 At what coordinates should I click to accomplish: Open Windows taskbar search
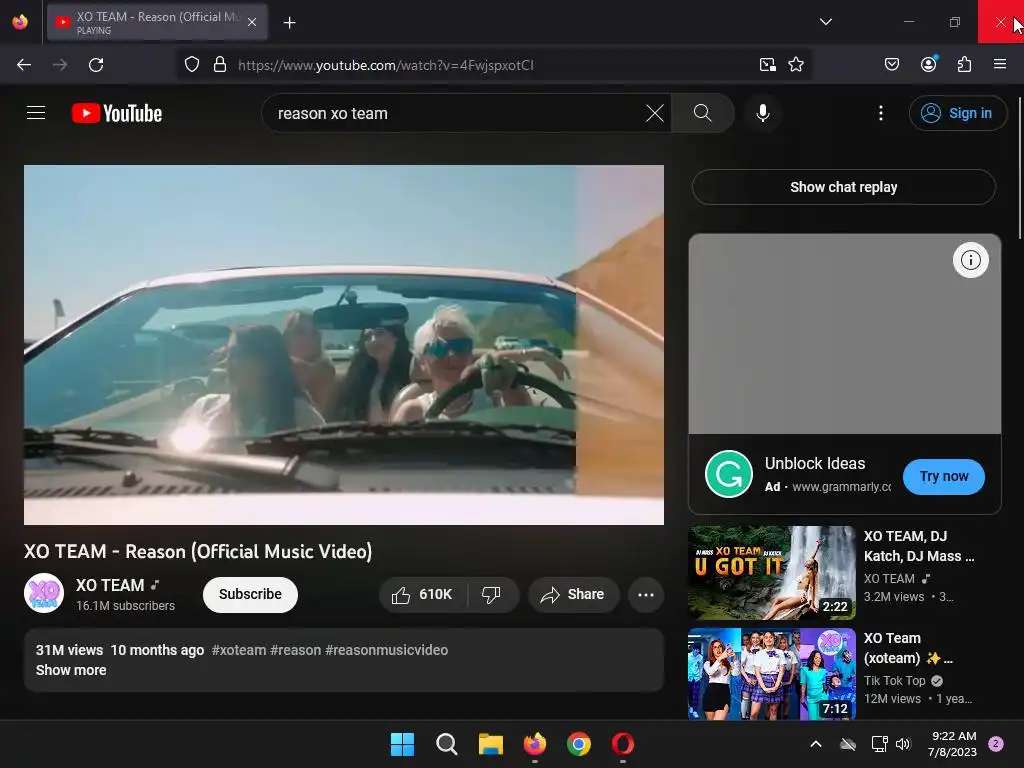(447, 744)
